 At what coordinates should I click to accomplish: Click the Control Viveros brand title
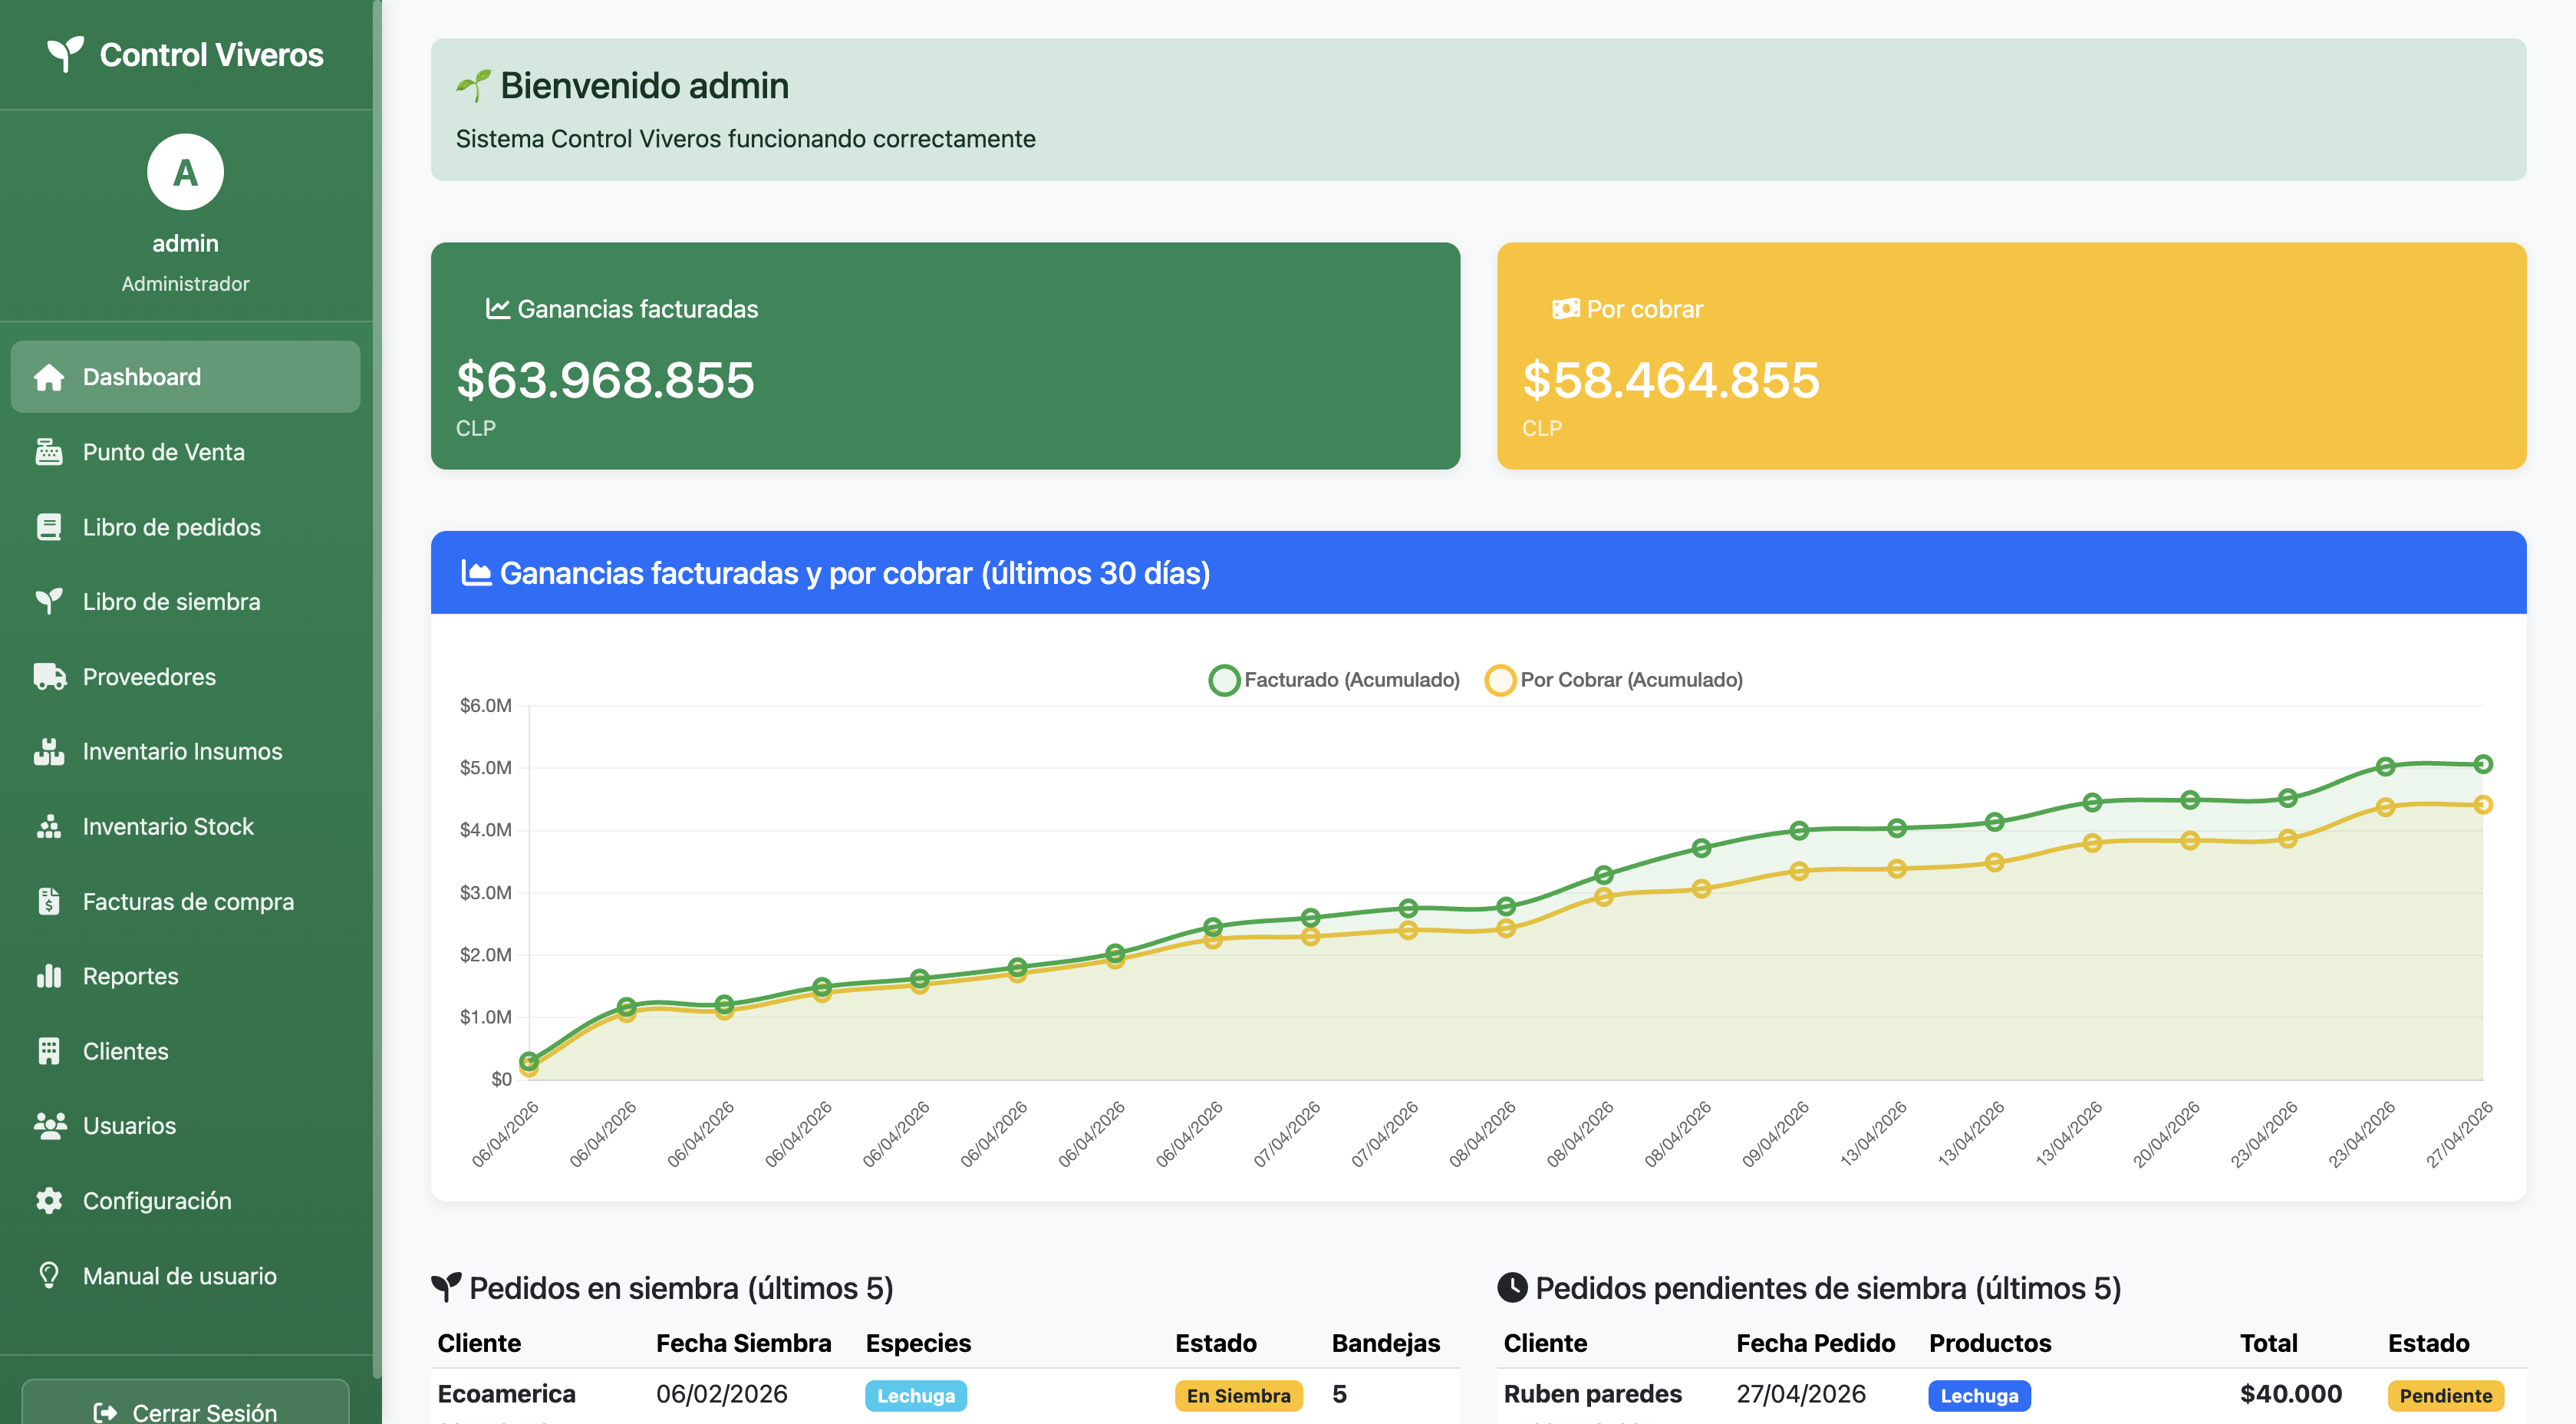click(x=212, y=55)
